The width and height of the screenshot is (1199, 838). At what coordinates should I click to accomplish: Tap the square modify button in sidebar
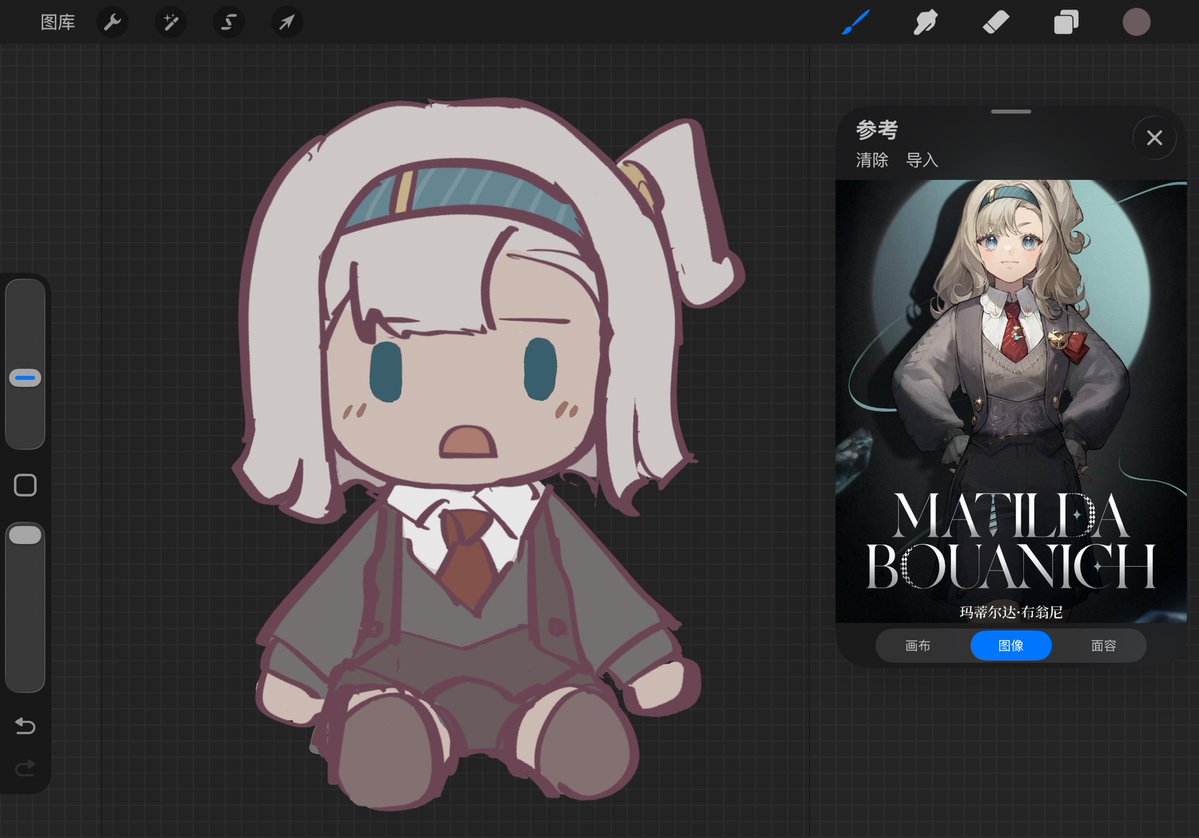coord(25,485)
